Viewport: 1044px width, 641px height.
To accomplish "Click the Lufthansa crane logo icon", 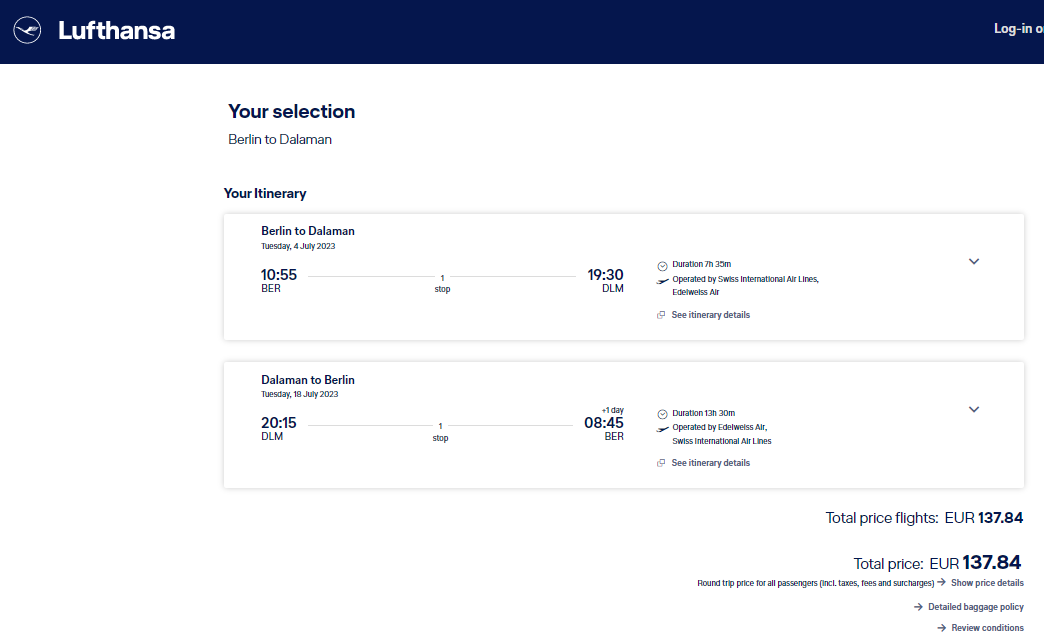I will 27,31.
